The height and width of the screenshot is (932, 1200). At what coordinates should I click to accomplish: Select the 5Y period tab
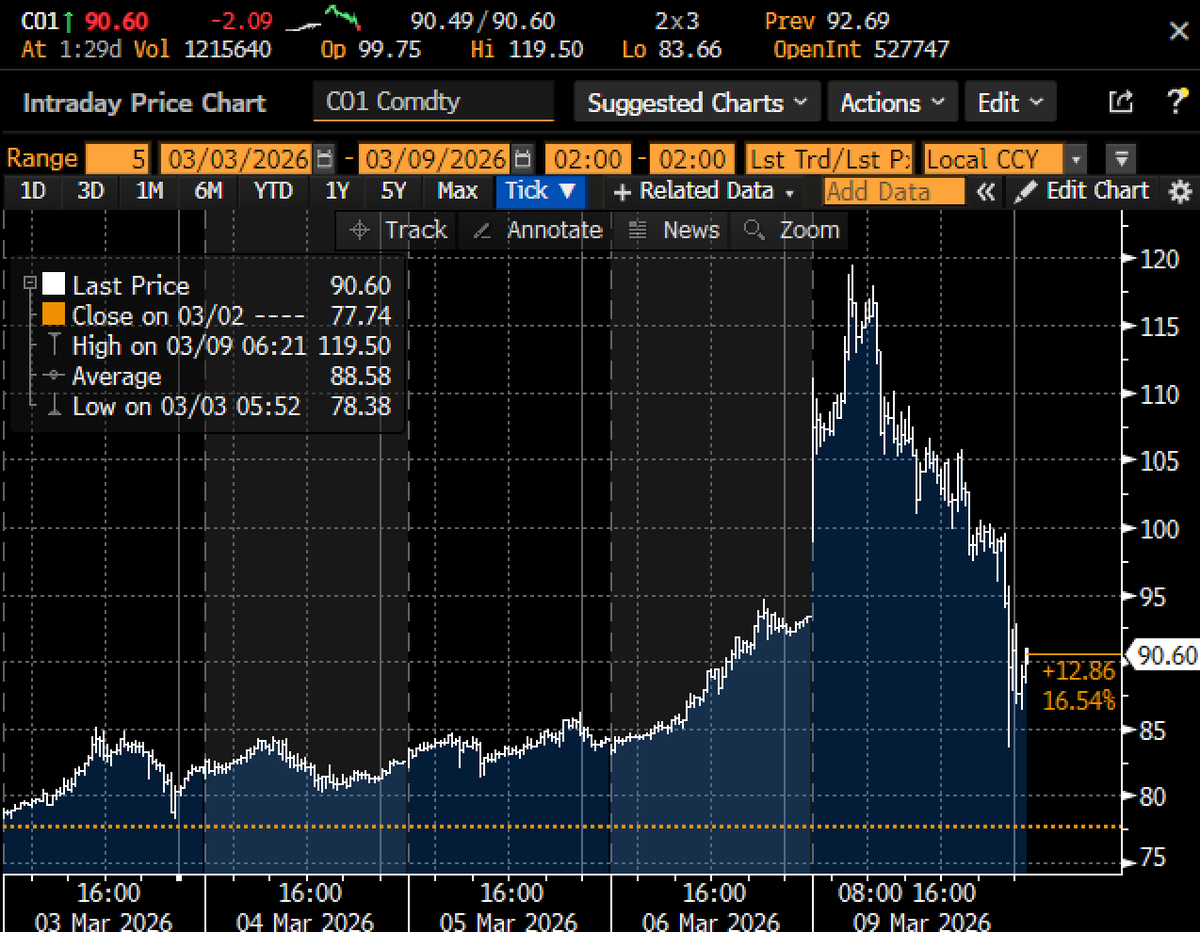pyautogui.click(x=394, y=191)
